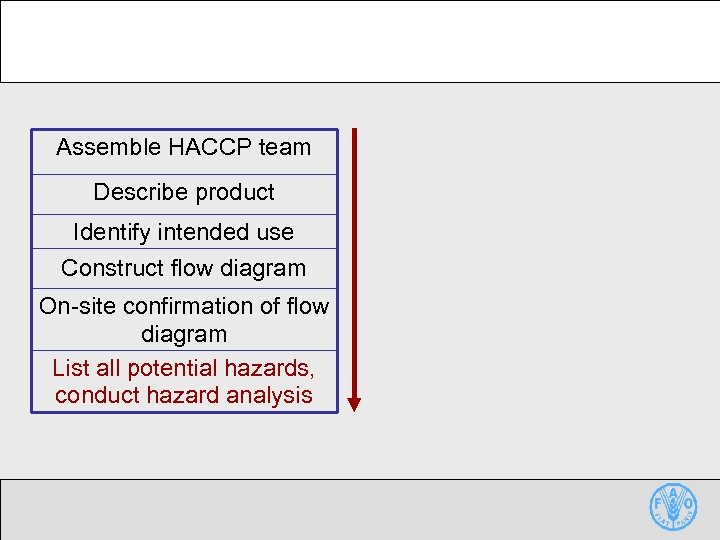Click the empty white title box
This screenshot has width=720, height=540.
tap(360, 41)
